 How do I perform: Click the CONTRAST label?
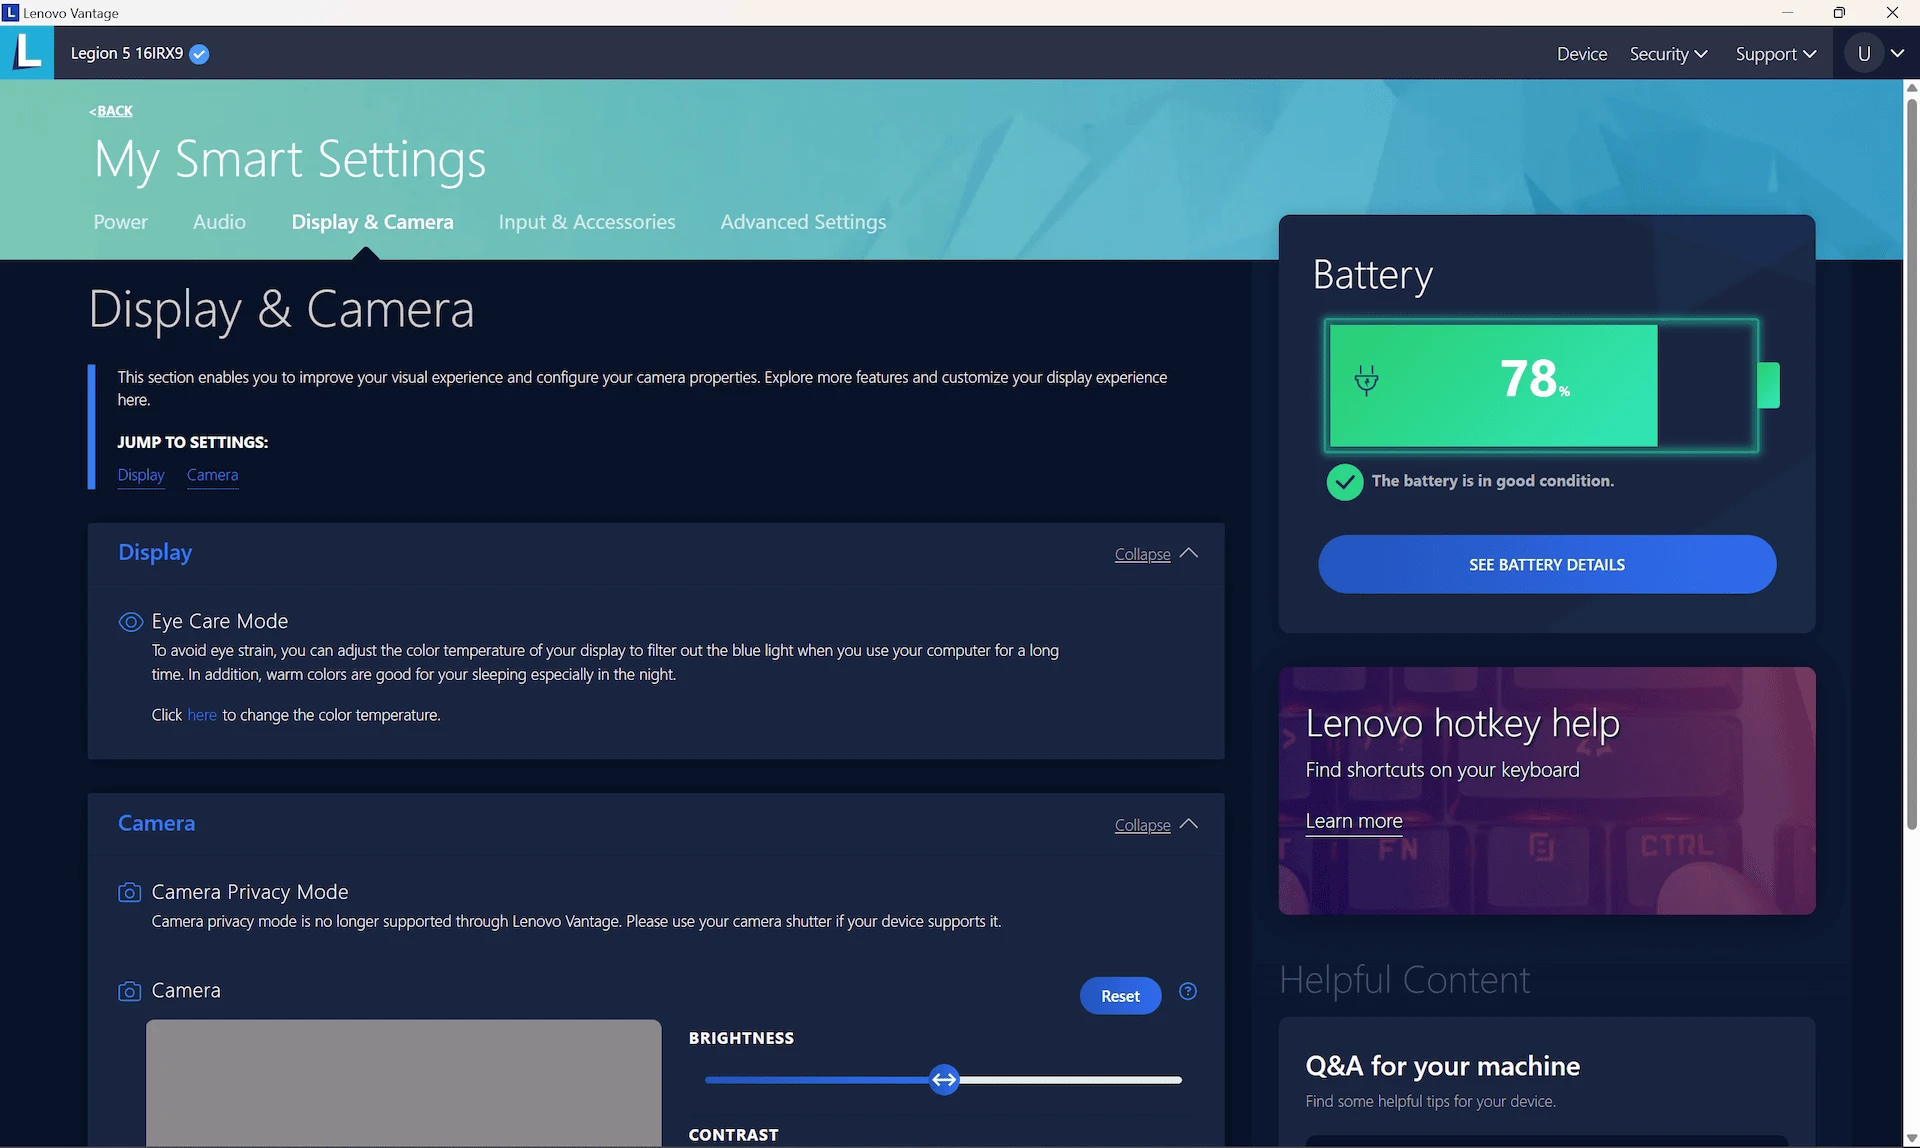click(x=733, y=1135)
